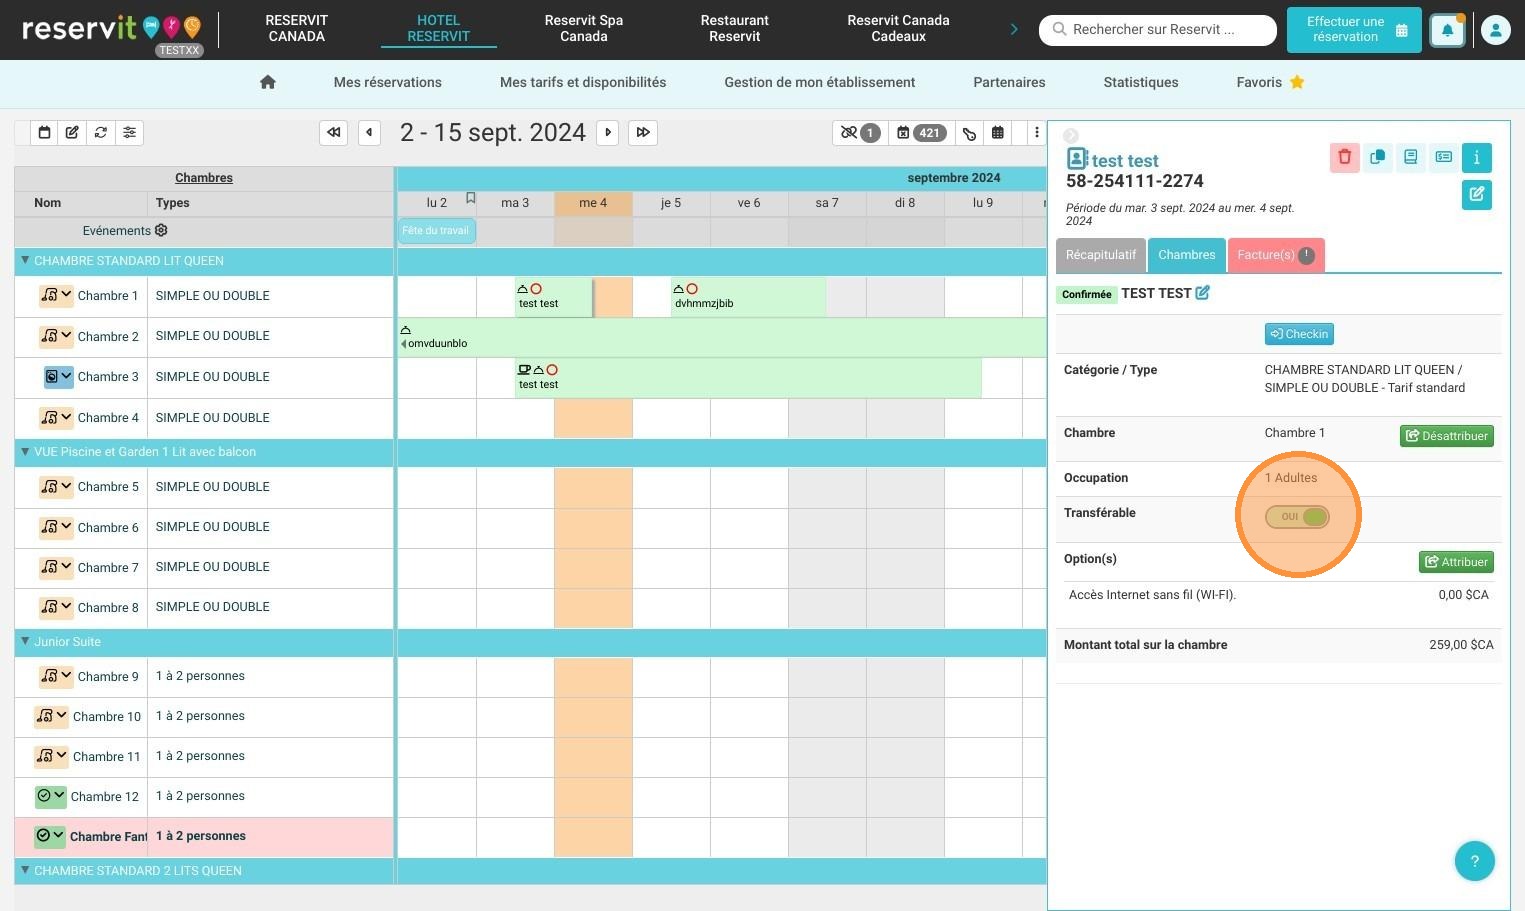
Task: Switch to the Récapitulatif tab
Action: (1101, 255)
